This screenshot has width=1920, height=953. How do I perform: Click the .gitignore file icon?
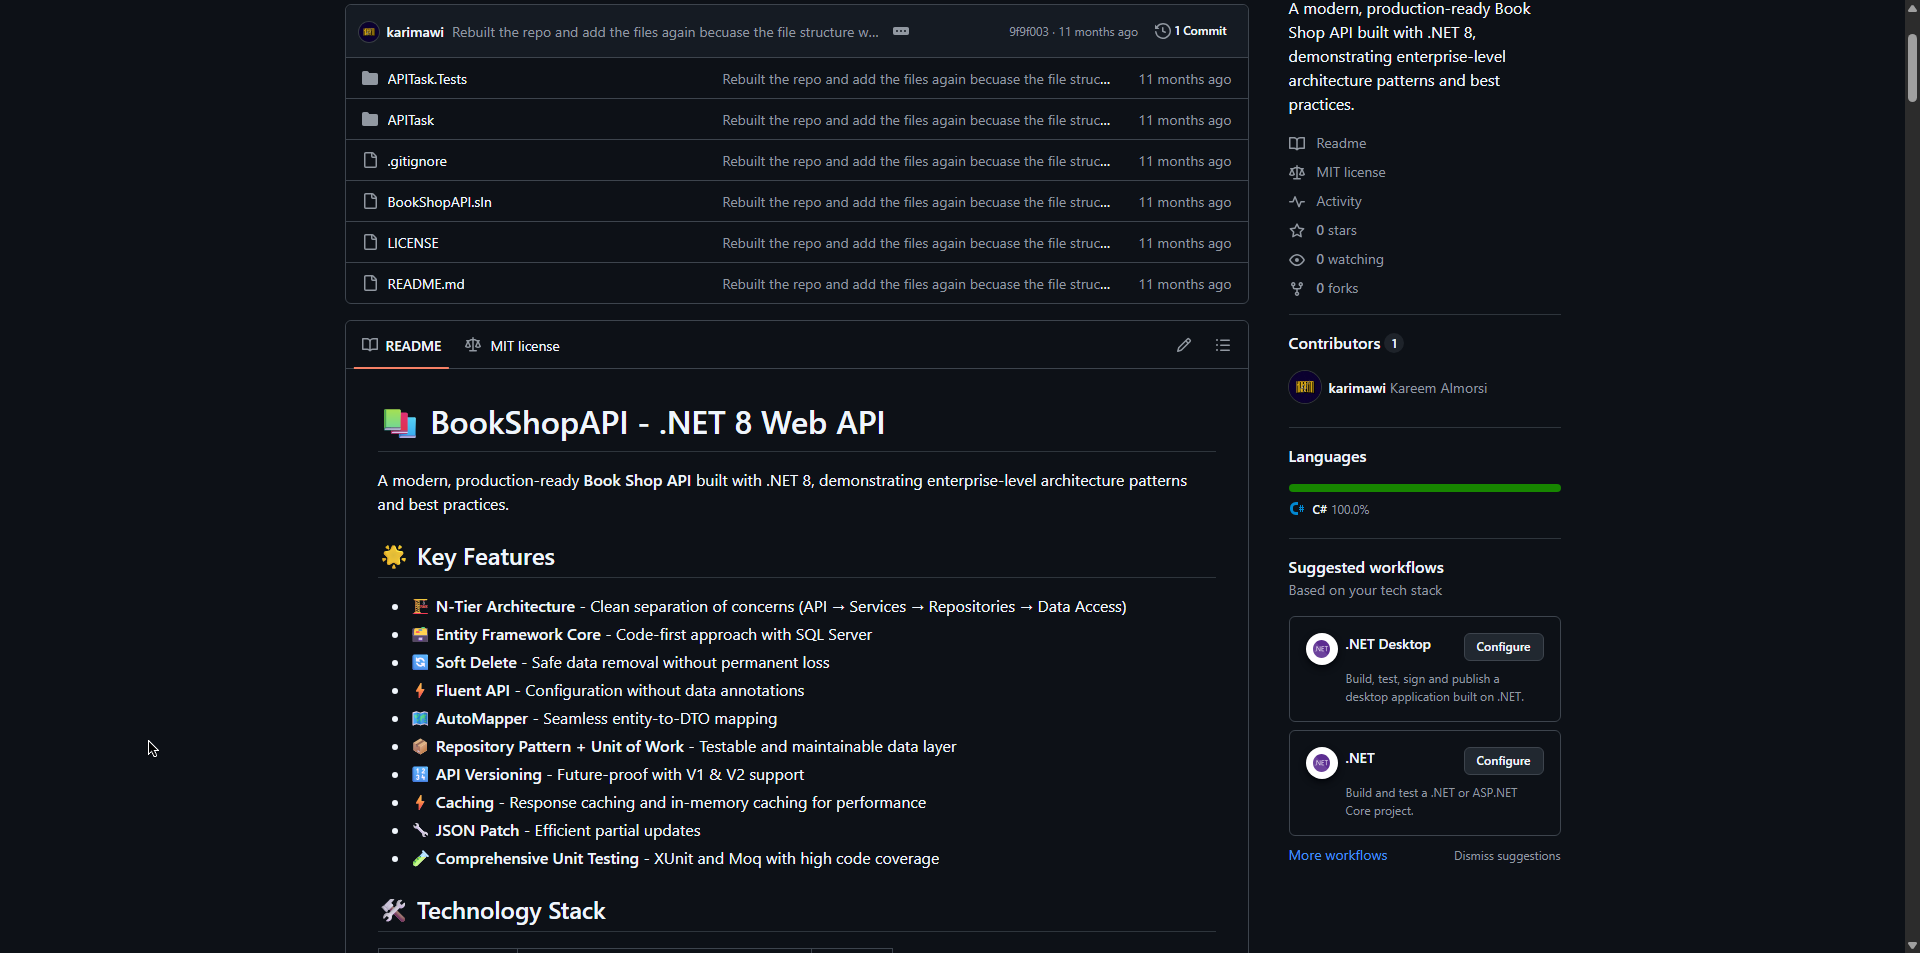pyautogui.click(x=370, y=160)
